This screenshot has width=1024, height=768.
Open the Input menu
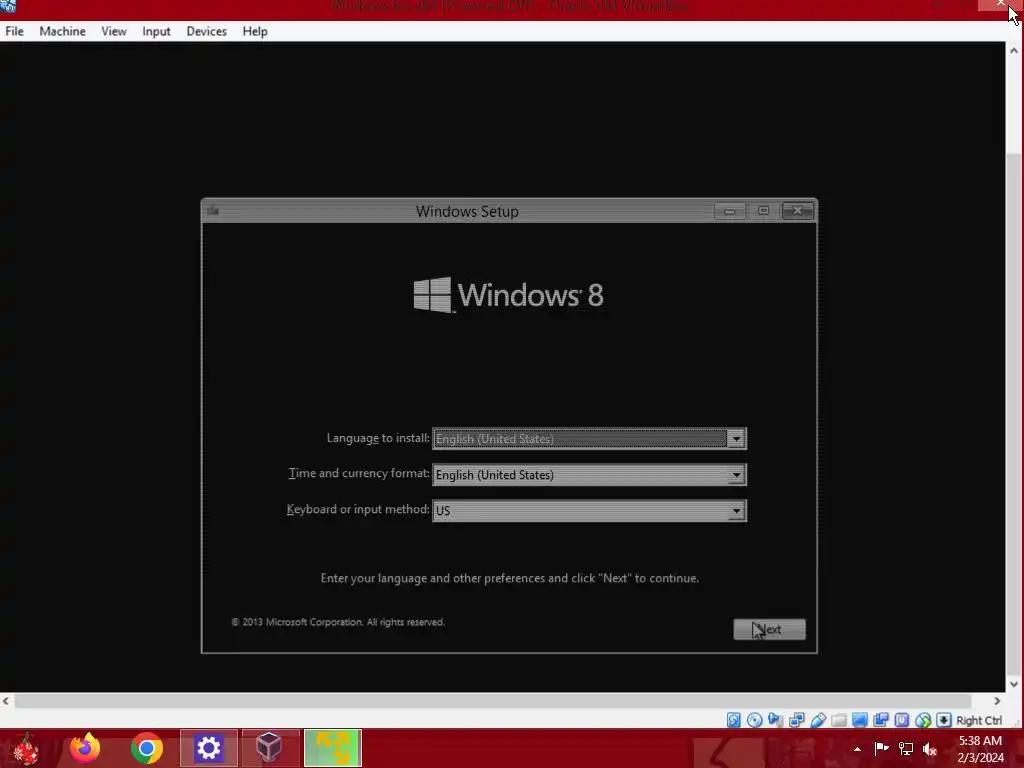click(156, 31)
